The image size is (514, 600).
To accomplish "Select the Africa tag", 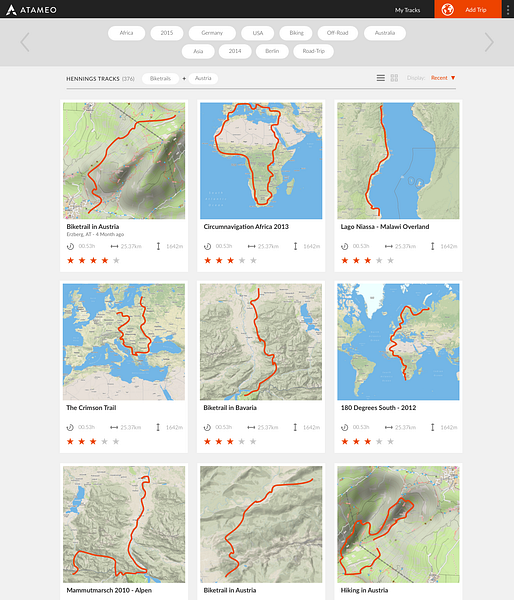I will (x=126, y=33).
